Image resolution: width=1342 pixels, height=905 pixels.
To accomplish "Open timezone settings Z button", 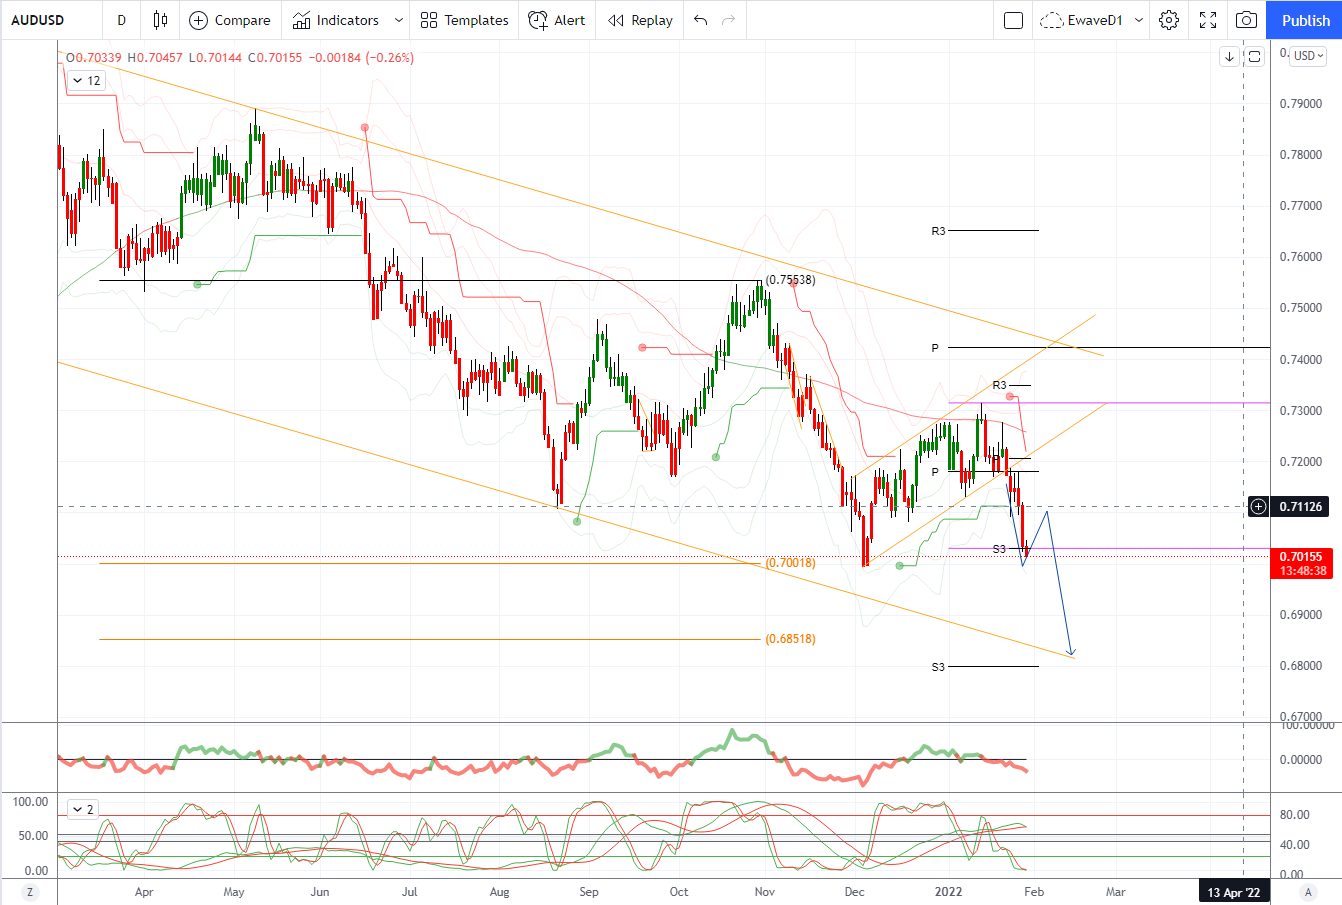I will click(x=29, y=892).
